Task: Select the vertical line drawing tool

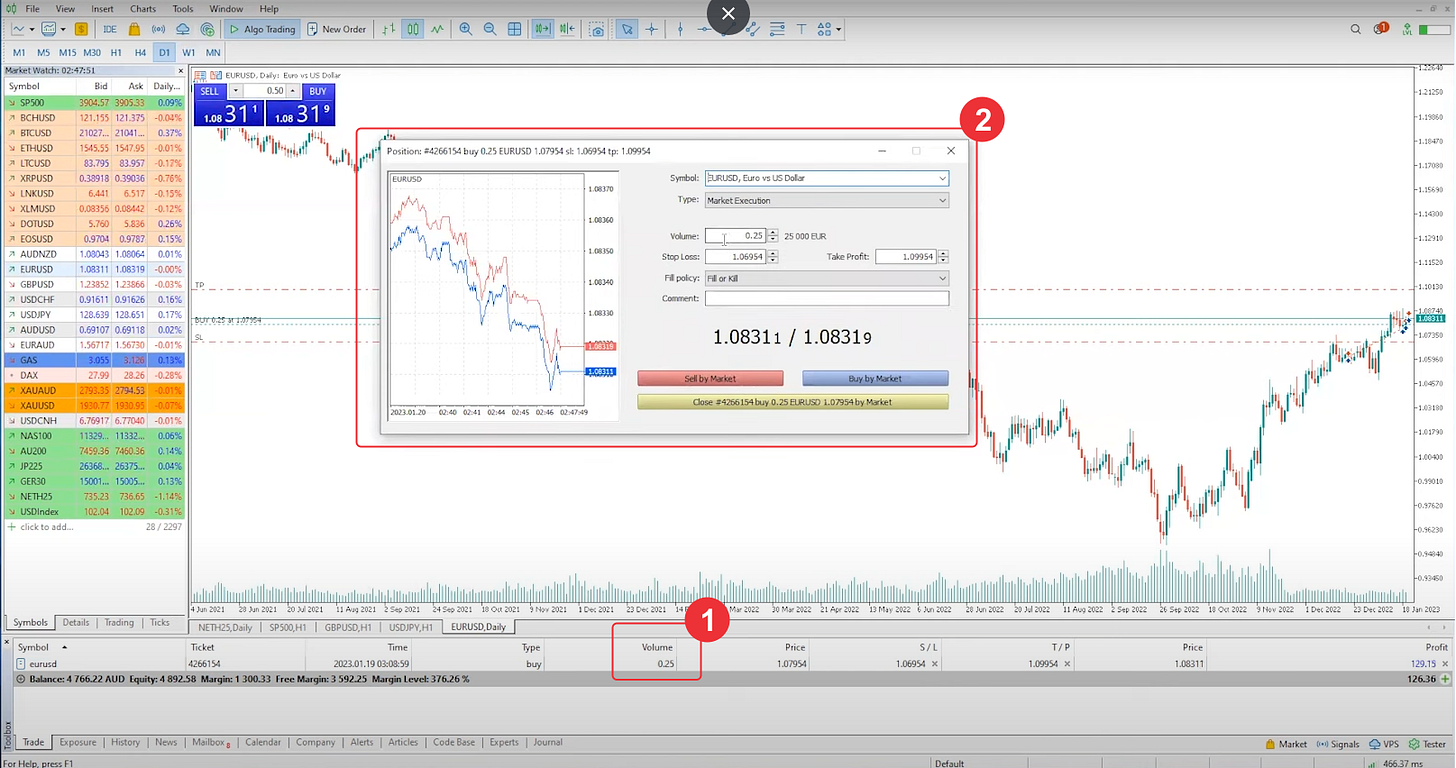Action: 680,29
